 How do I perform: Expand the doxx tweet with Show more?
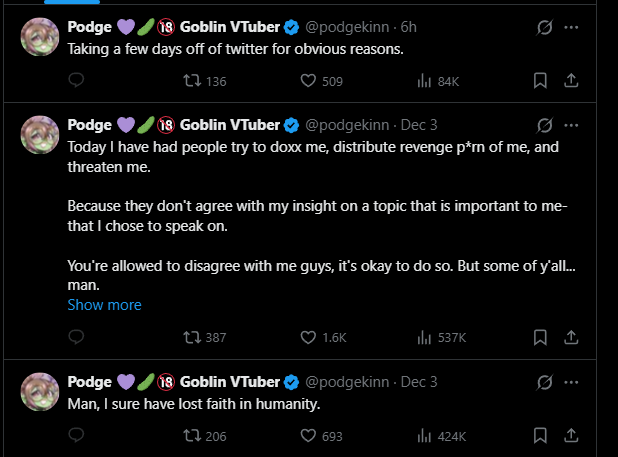pos(104,305)
